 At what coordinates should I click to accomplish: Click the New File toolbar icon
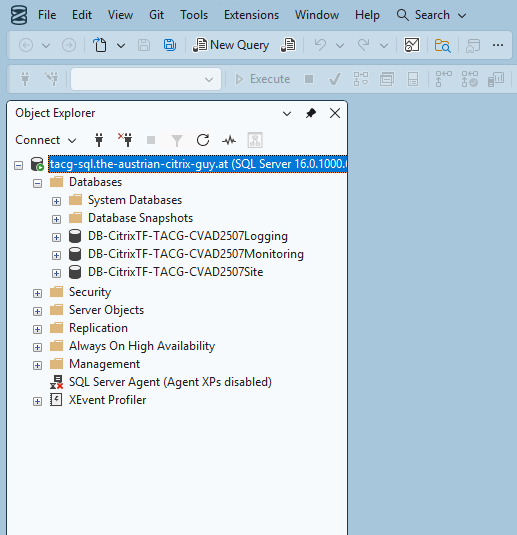pos(100,45)
